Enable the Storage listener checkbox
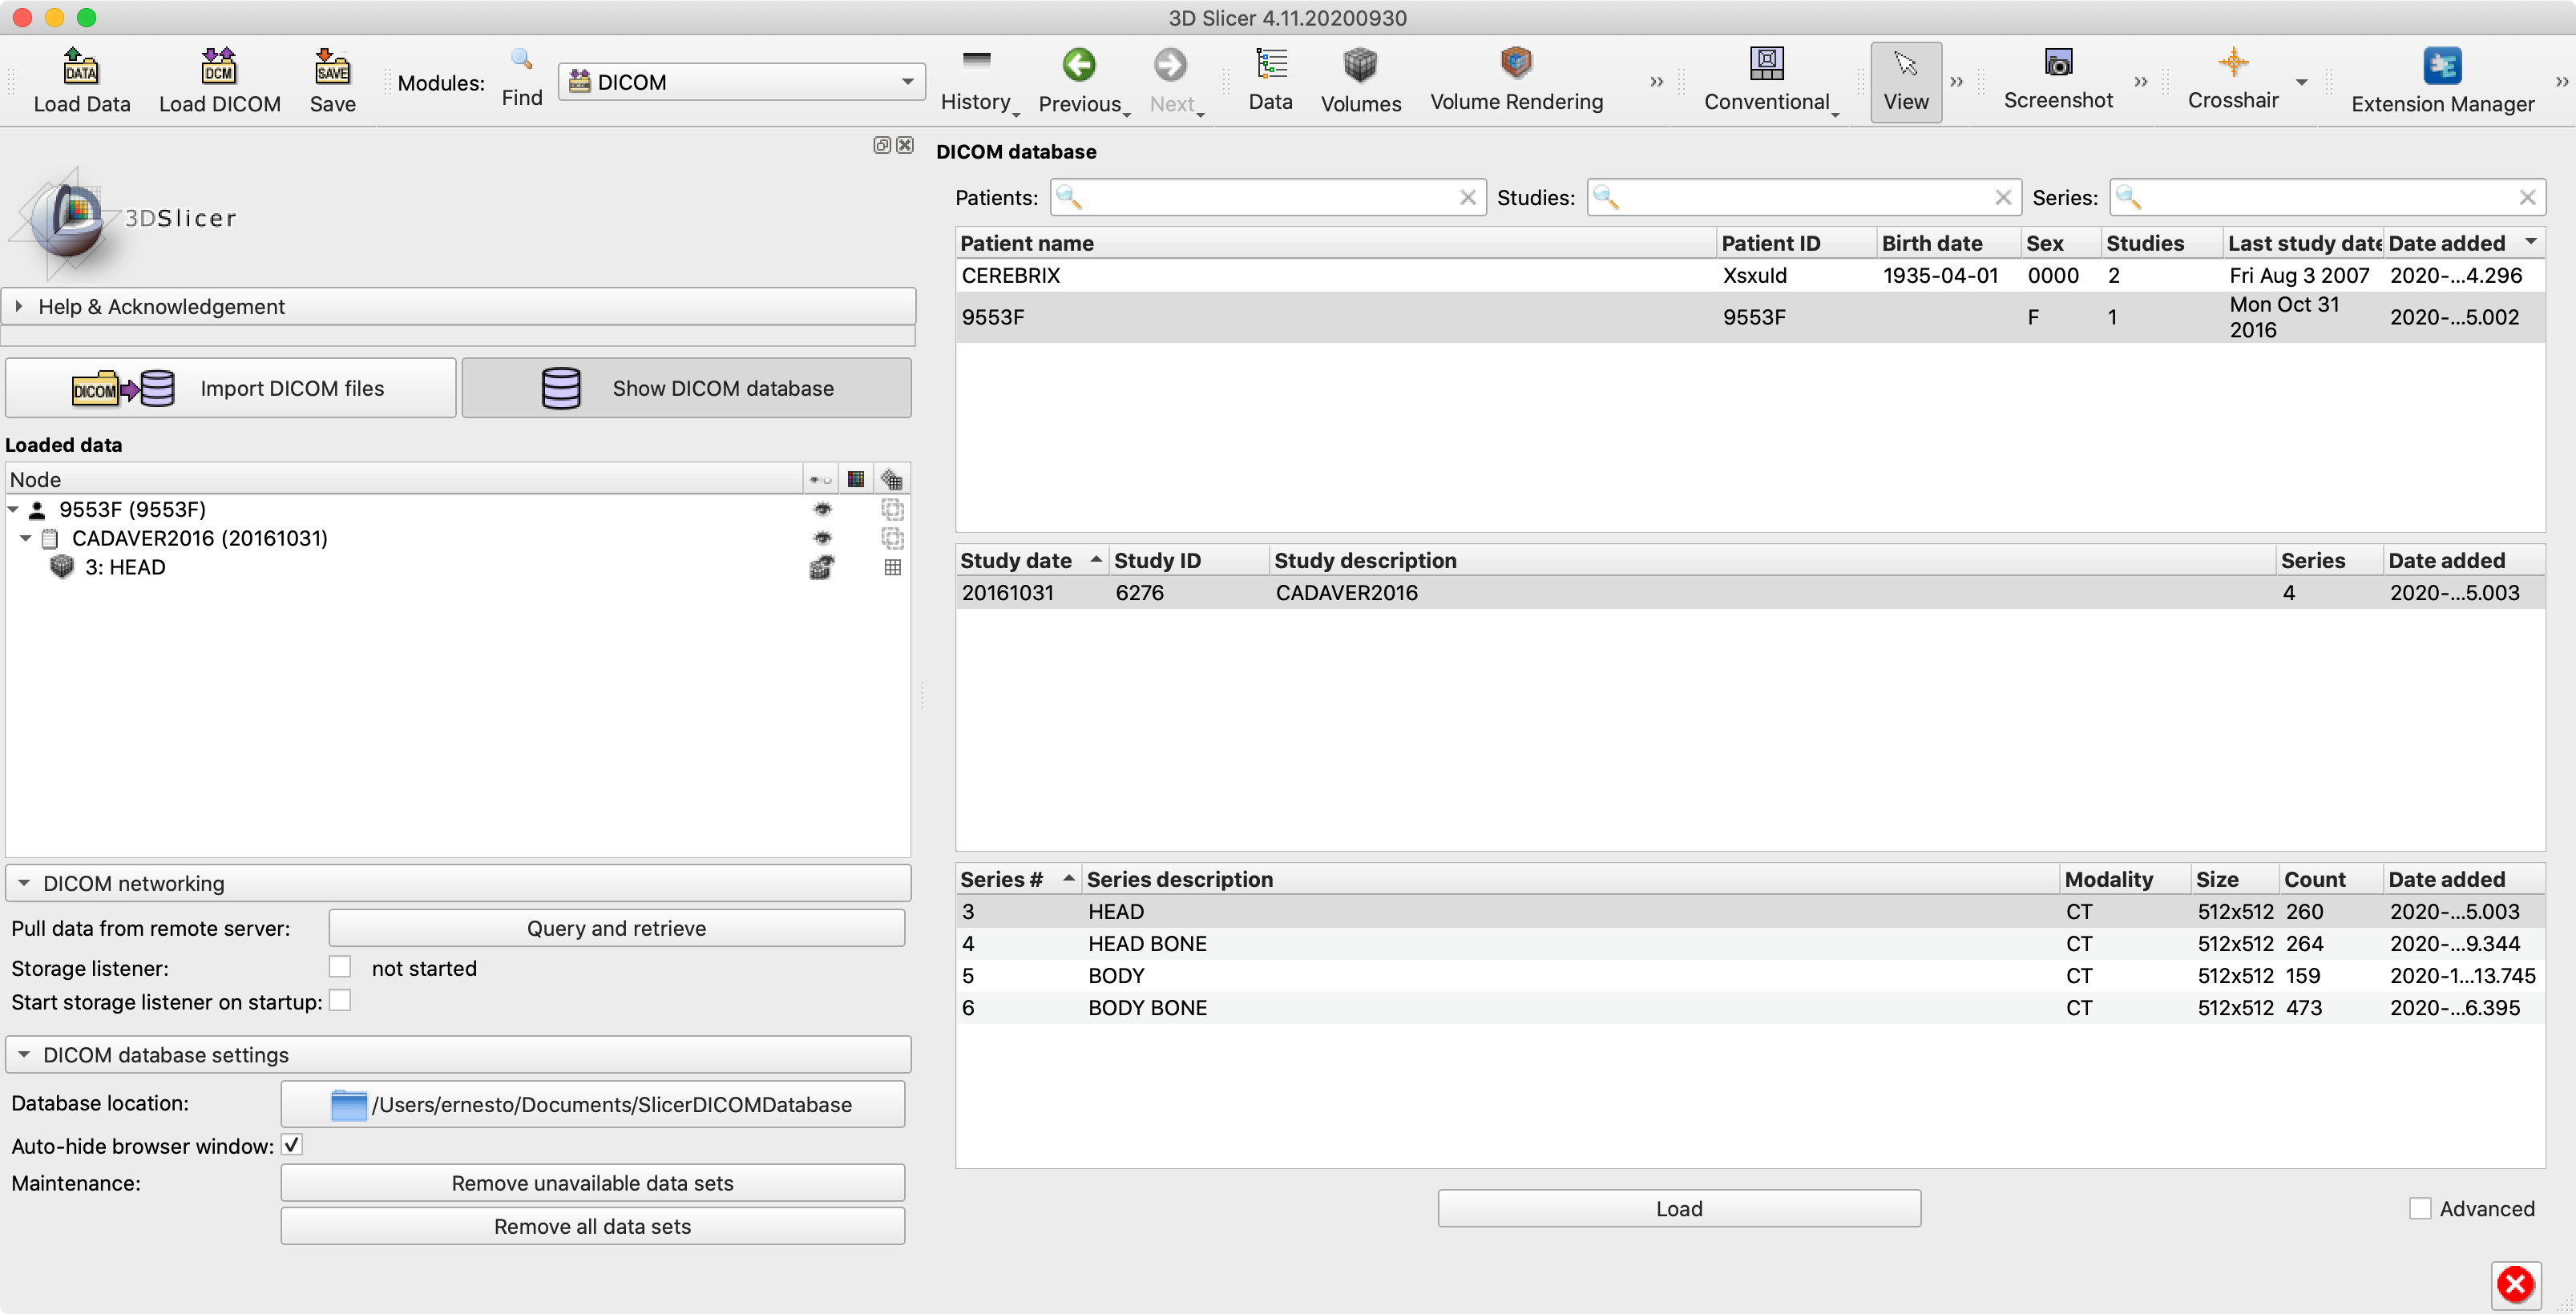This screenshot has width=2576, height=1314. tap(340, 966)
